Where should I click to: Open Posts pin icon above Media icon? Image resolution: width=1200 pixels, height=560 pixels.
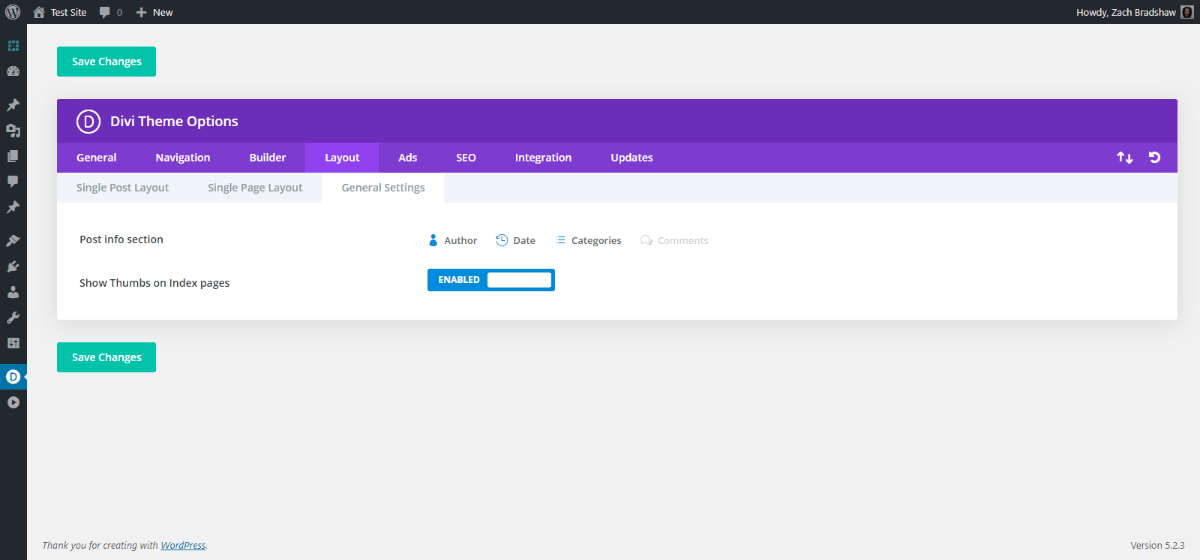pos(13,105)
